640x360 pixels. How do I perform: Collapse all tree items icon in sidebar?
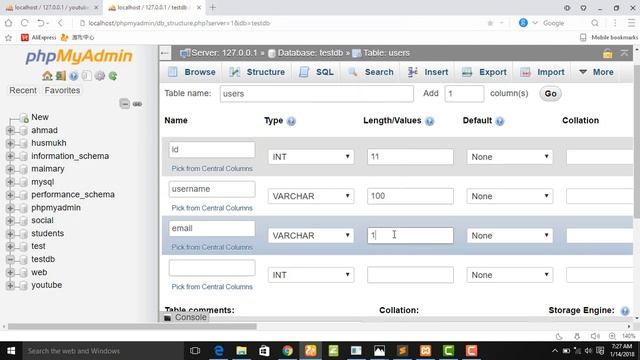124,104
